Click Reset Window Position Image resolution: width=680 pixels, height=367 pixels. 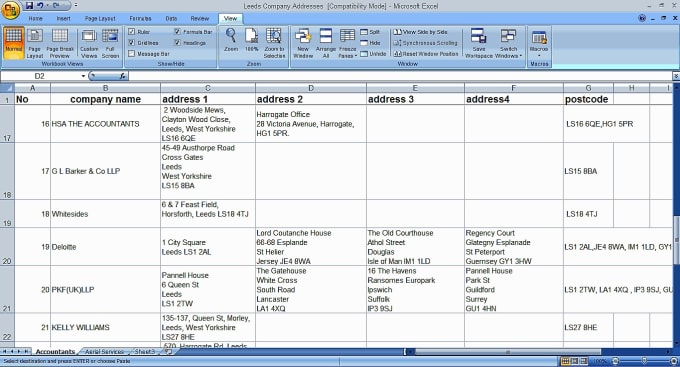(426, 54)
